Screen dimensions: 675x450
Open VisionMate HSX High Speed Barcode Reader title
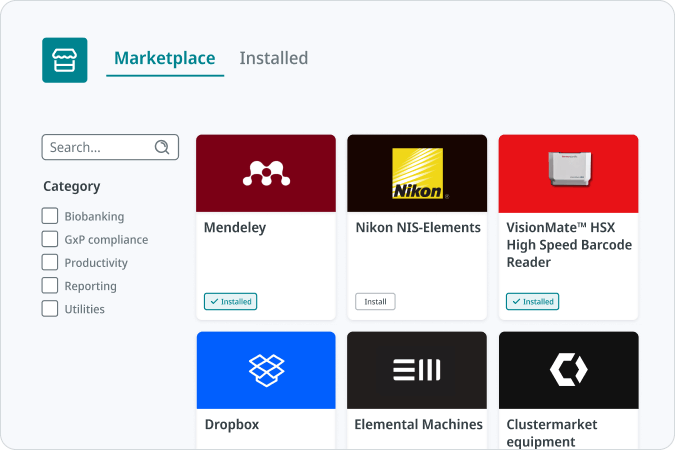[569, 245]
